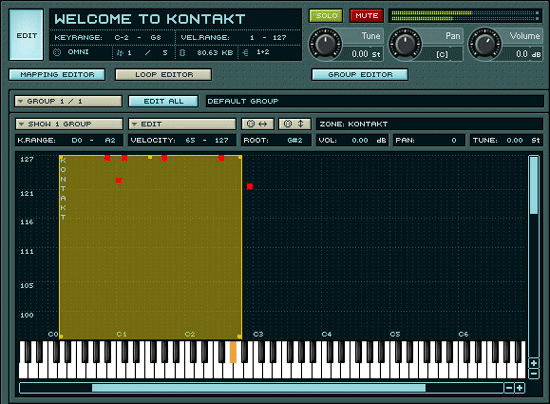The image size is (550, 404).
Task: Click the C4 label above the keyboard
Action: [x=327, y=334]
